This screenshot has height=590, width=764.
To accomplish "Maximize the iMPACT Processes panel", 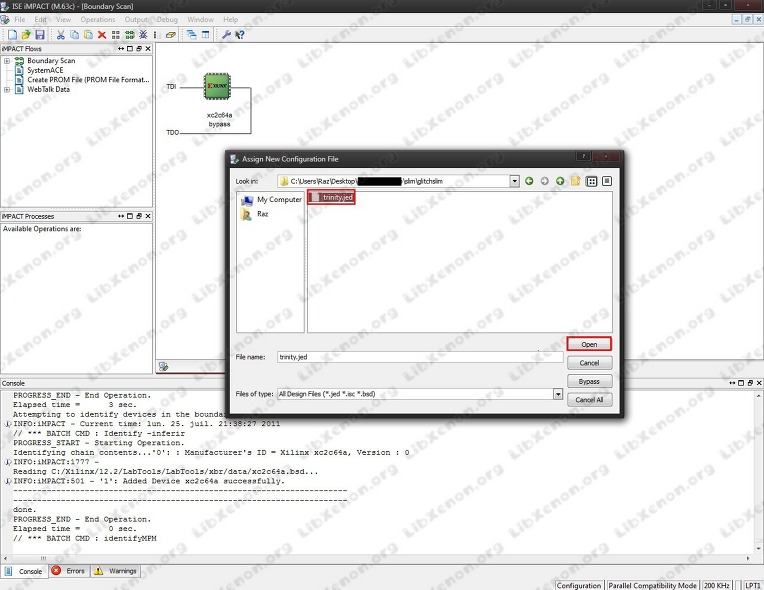I will [x=130, y=216].
